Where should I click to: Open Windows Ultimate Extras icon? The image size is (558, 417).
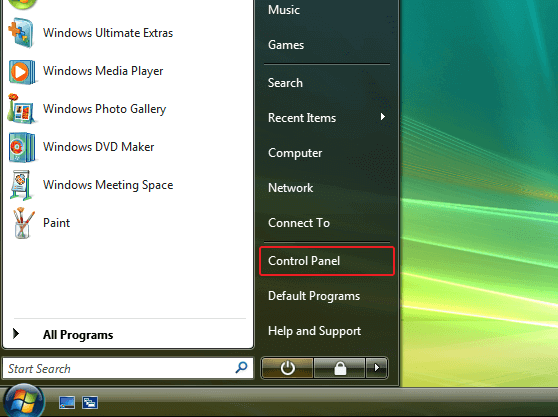[x=21, y=33]
